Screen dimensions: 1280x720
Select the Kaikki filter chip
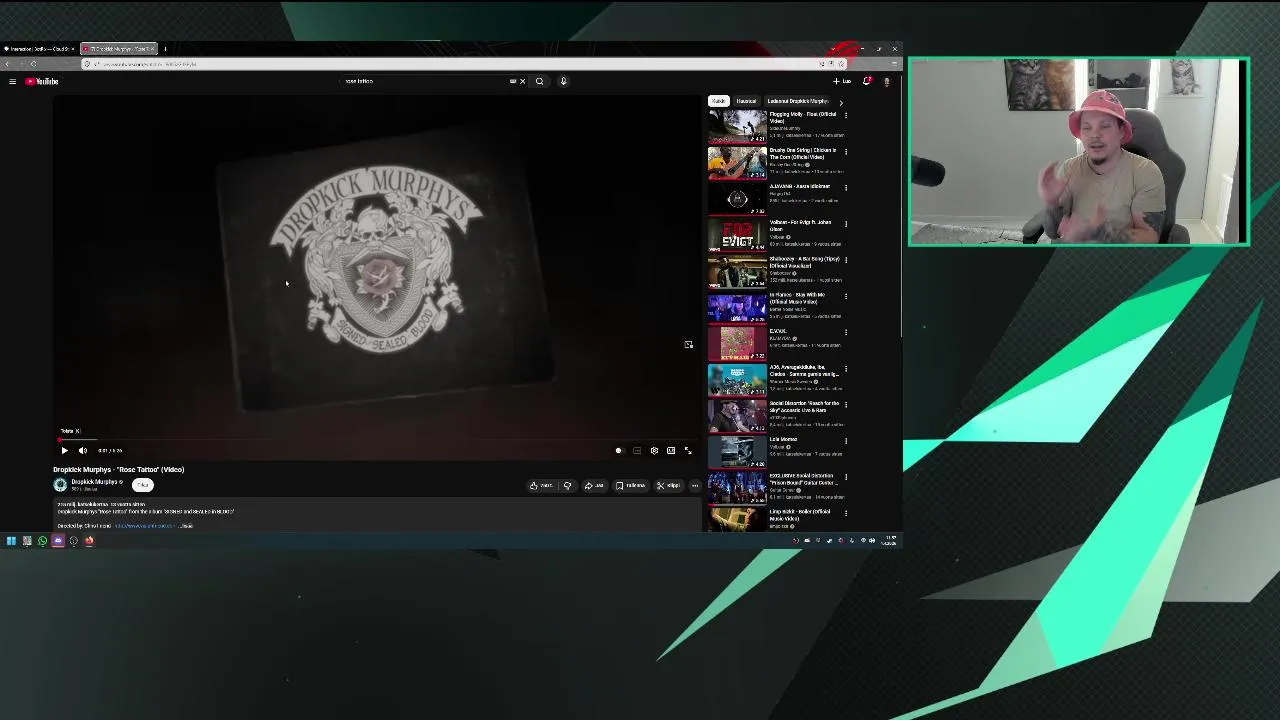click(x=718, y=101)
